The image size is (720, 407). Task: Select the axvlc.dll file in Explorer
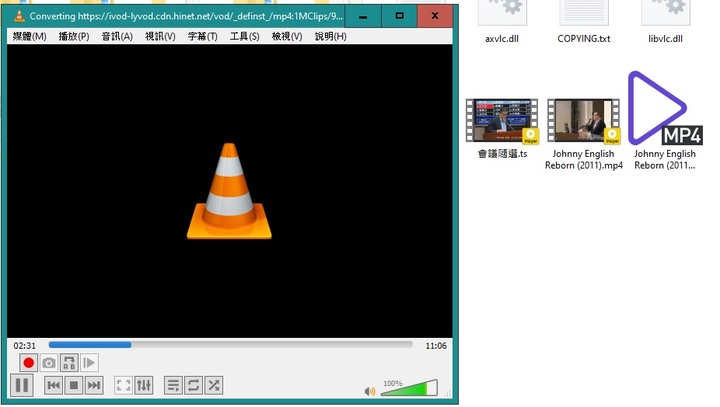pos(502,23)
